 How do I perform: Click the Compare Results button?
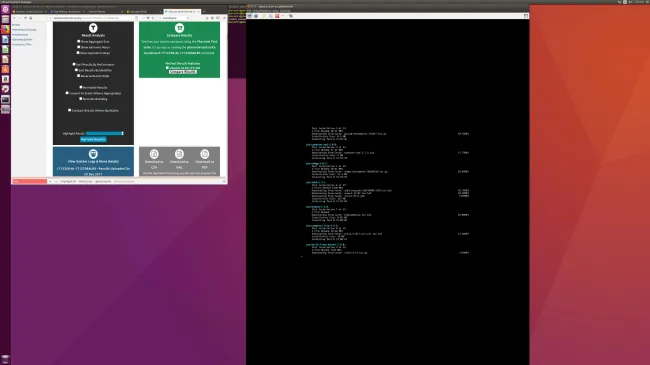tap(182, 72)
